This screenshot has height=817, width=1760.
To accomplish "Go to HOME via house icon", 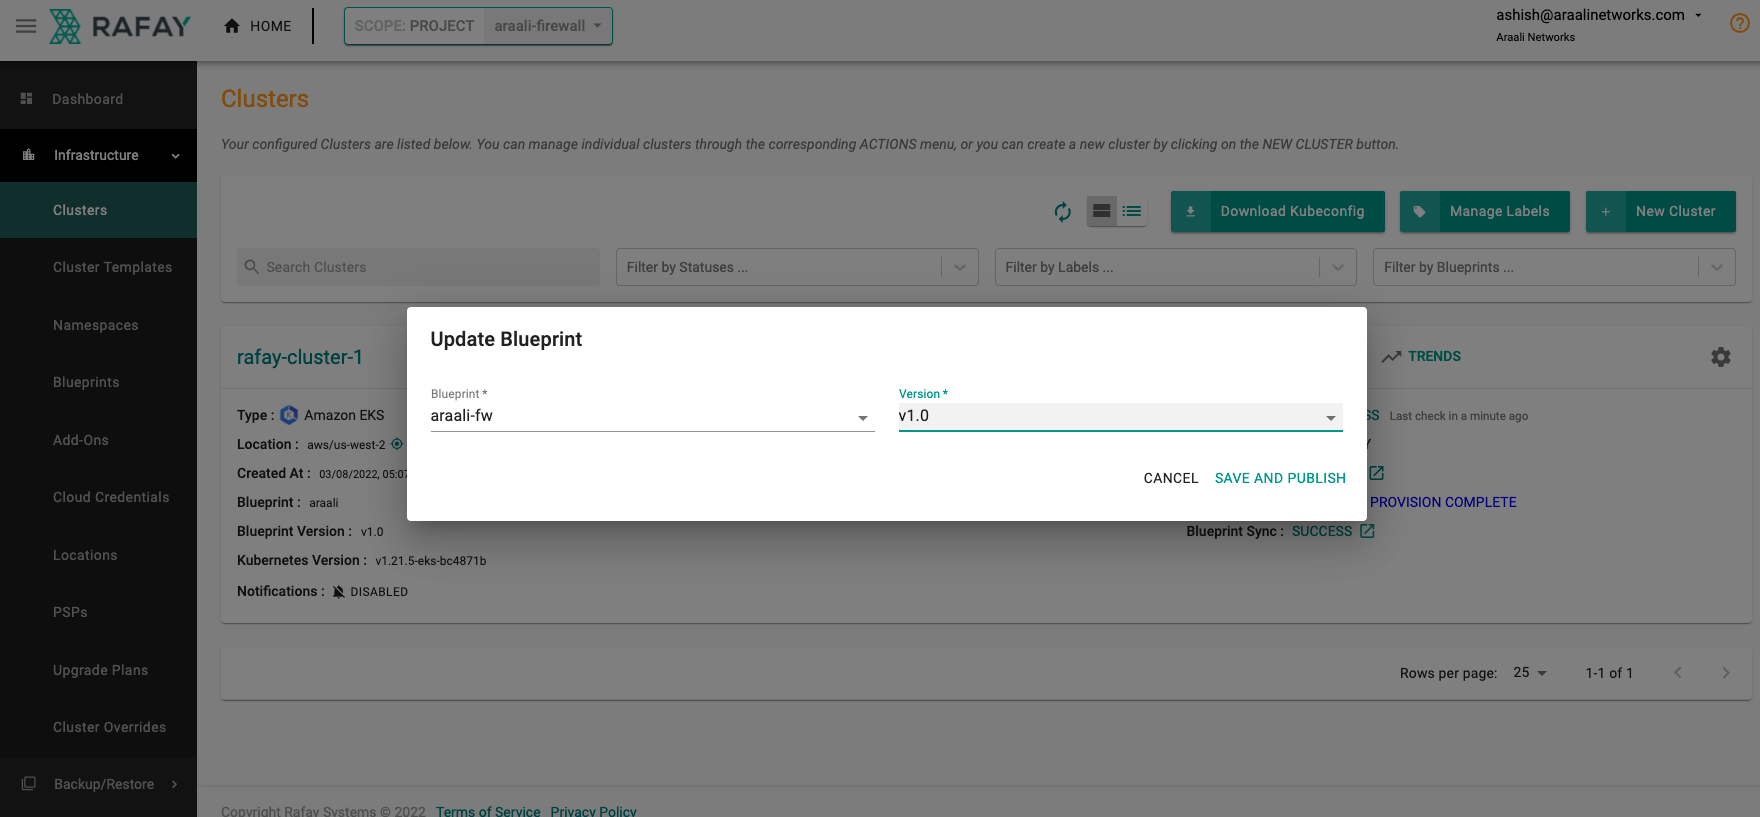I will point(232,26).
